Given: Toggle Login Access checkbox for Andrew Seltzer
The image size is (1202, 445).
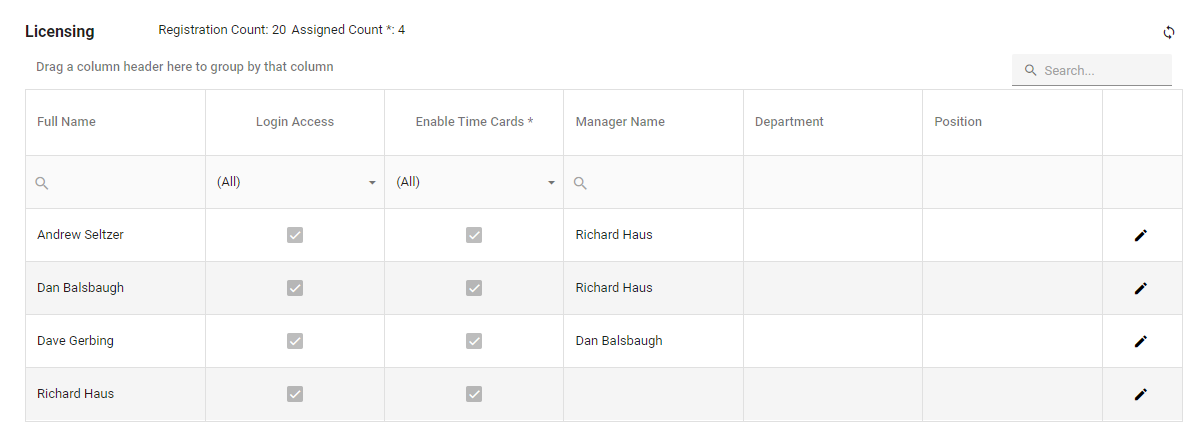Looking at the screenshot, I should pos(295,235).
